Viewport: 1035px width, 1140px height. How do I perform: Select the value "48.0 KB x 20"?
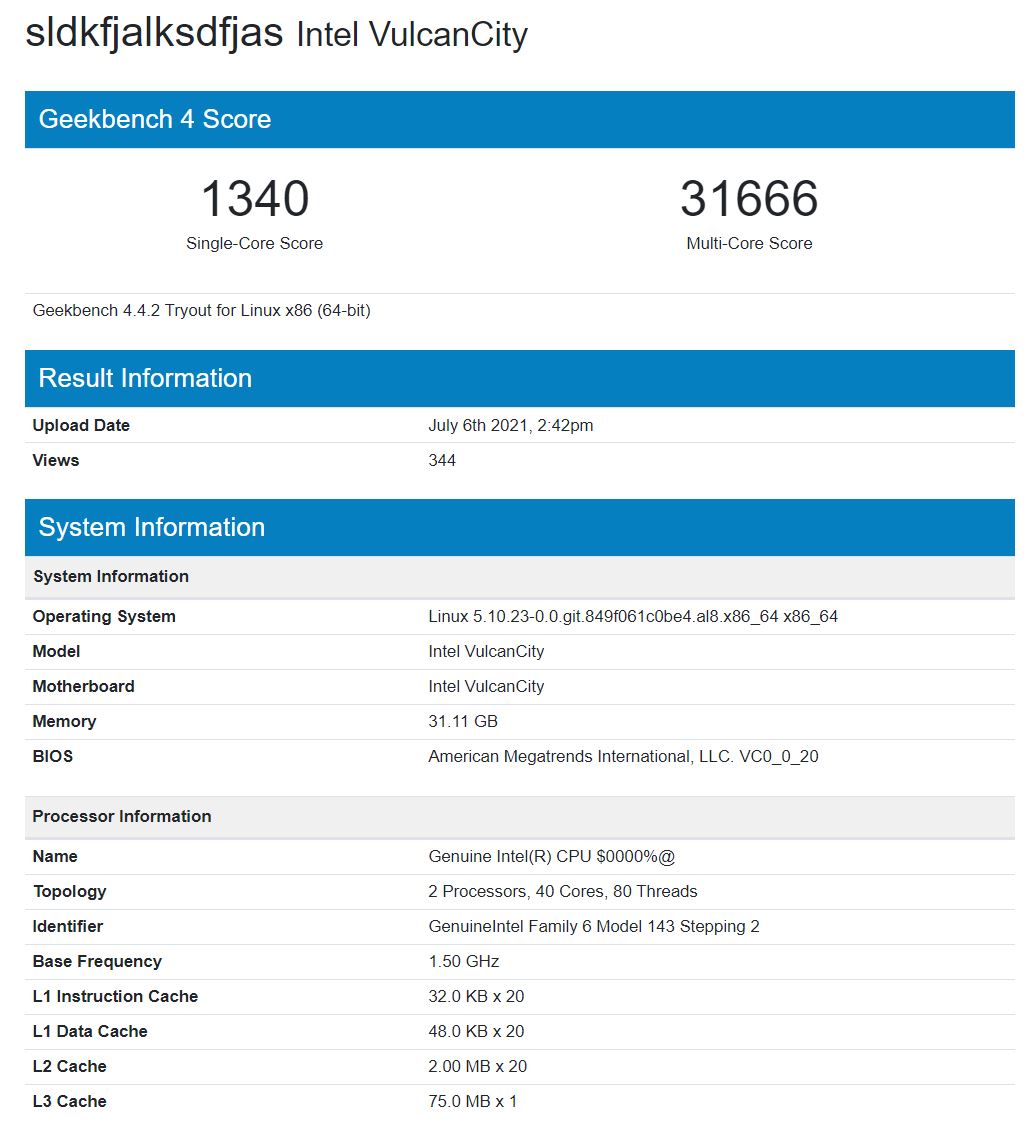(476, 1031)
